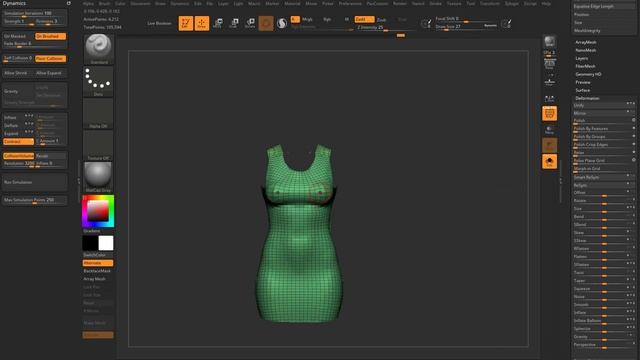Select the Move transform icon

coord(218,23)
